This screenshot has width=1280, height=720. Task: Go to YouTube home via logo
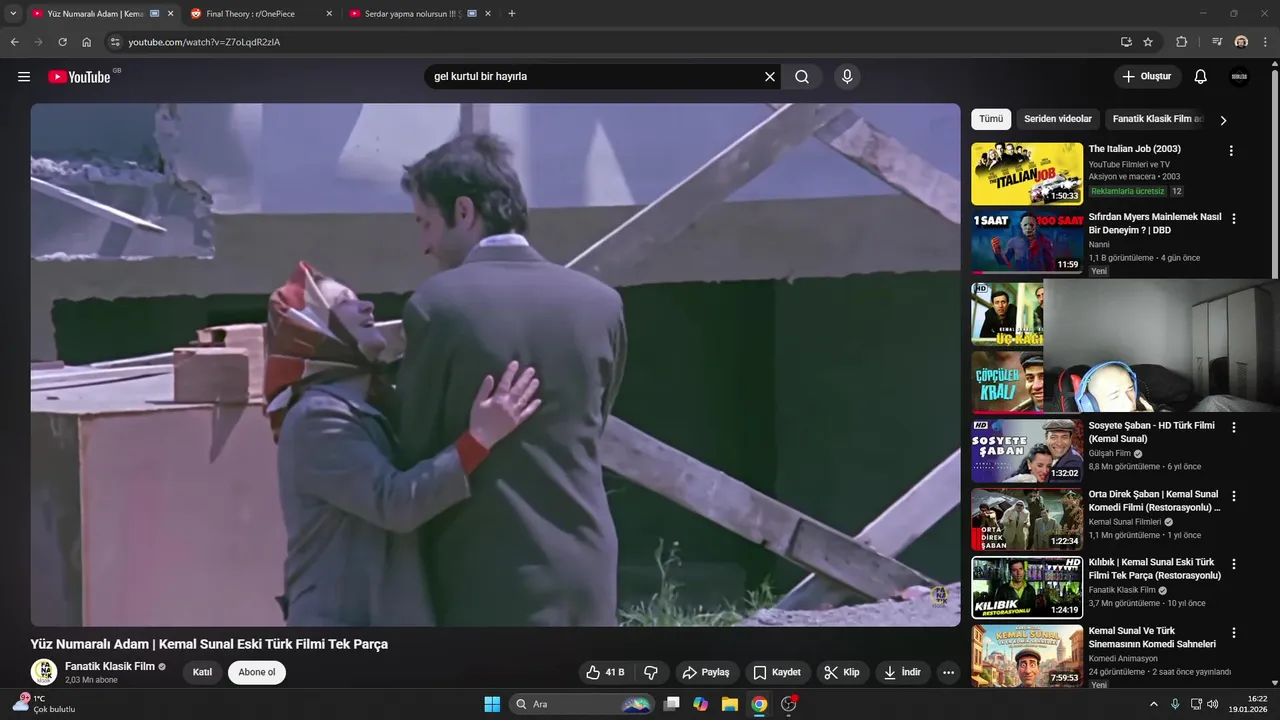coord(79,77)
